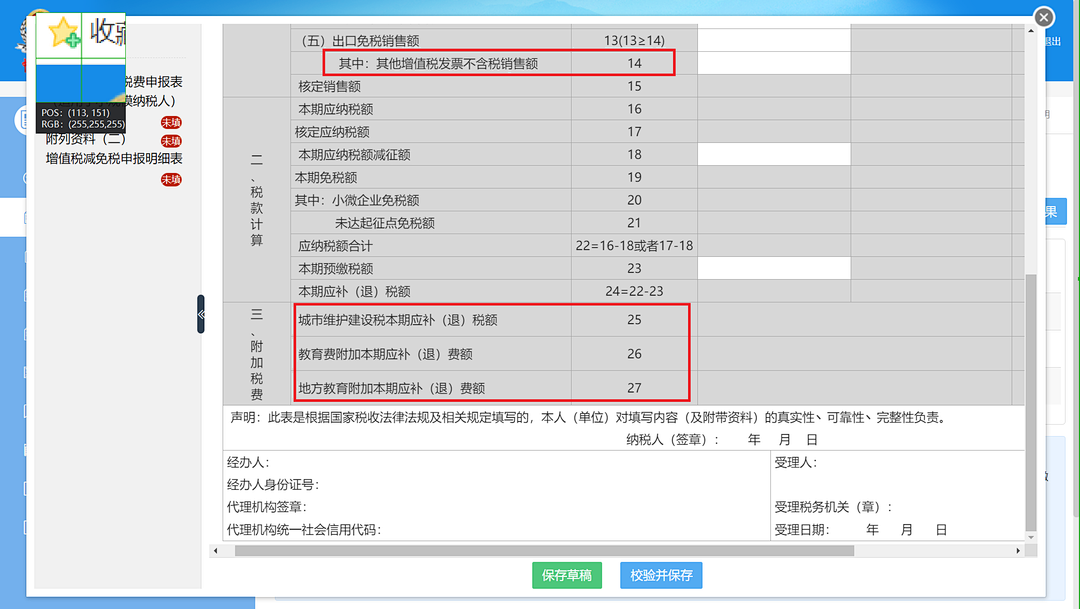Click the 受理税务机关（章） label
This screenshot has height=609, width=1080.
[x=833, y=507]
